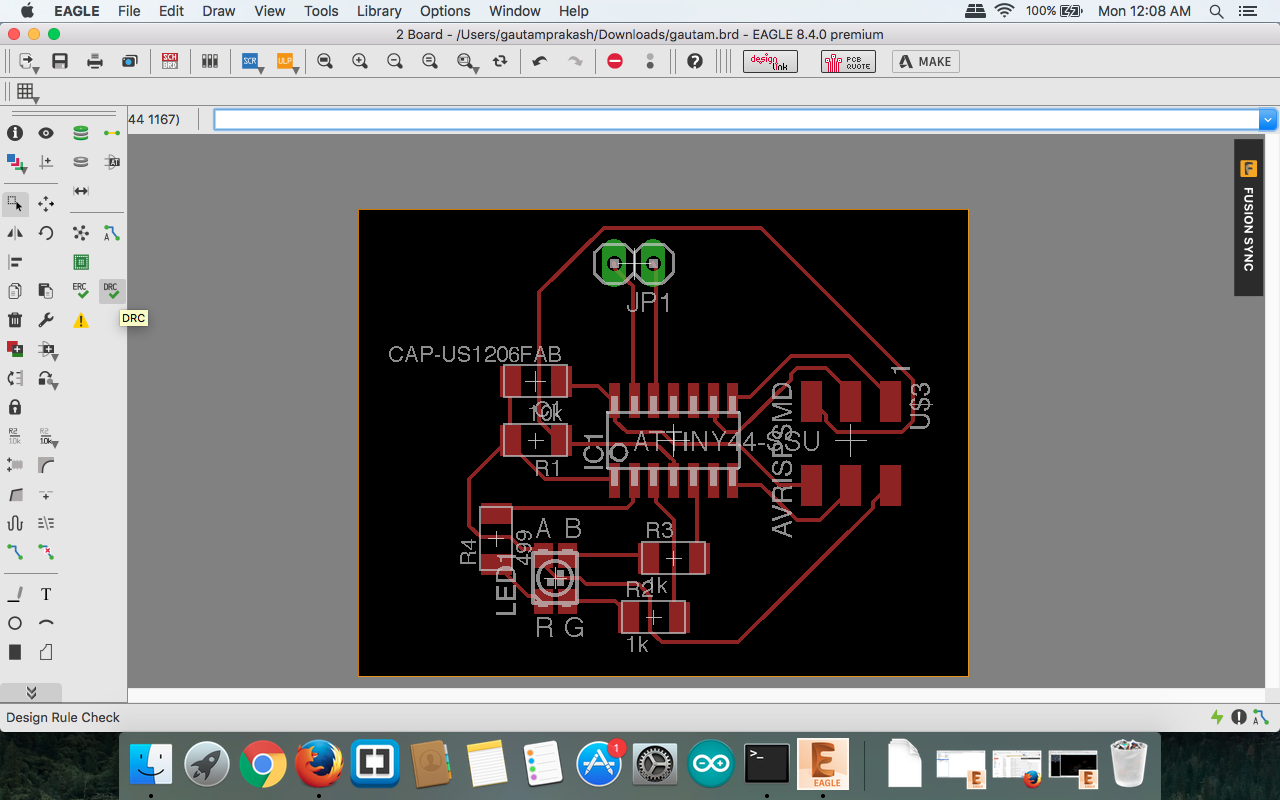Select the Copy tool
The width and height of the screenshot is (1280, 800).
15,291
